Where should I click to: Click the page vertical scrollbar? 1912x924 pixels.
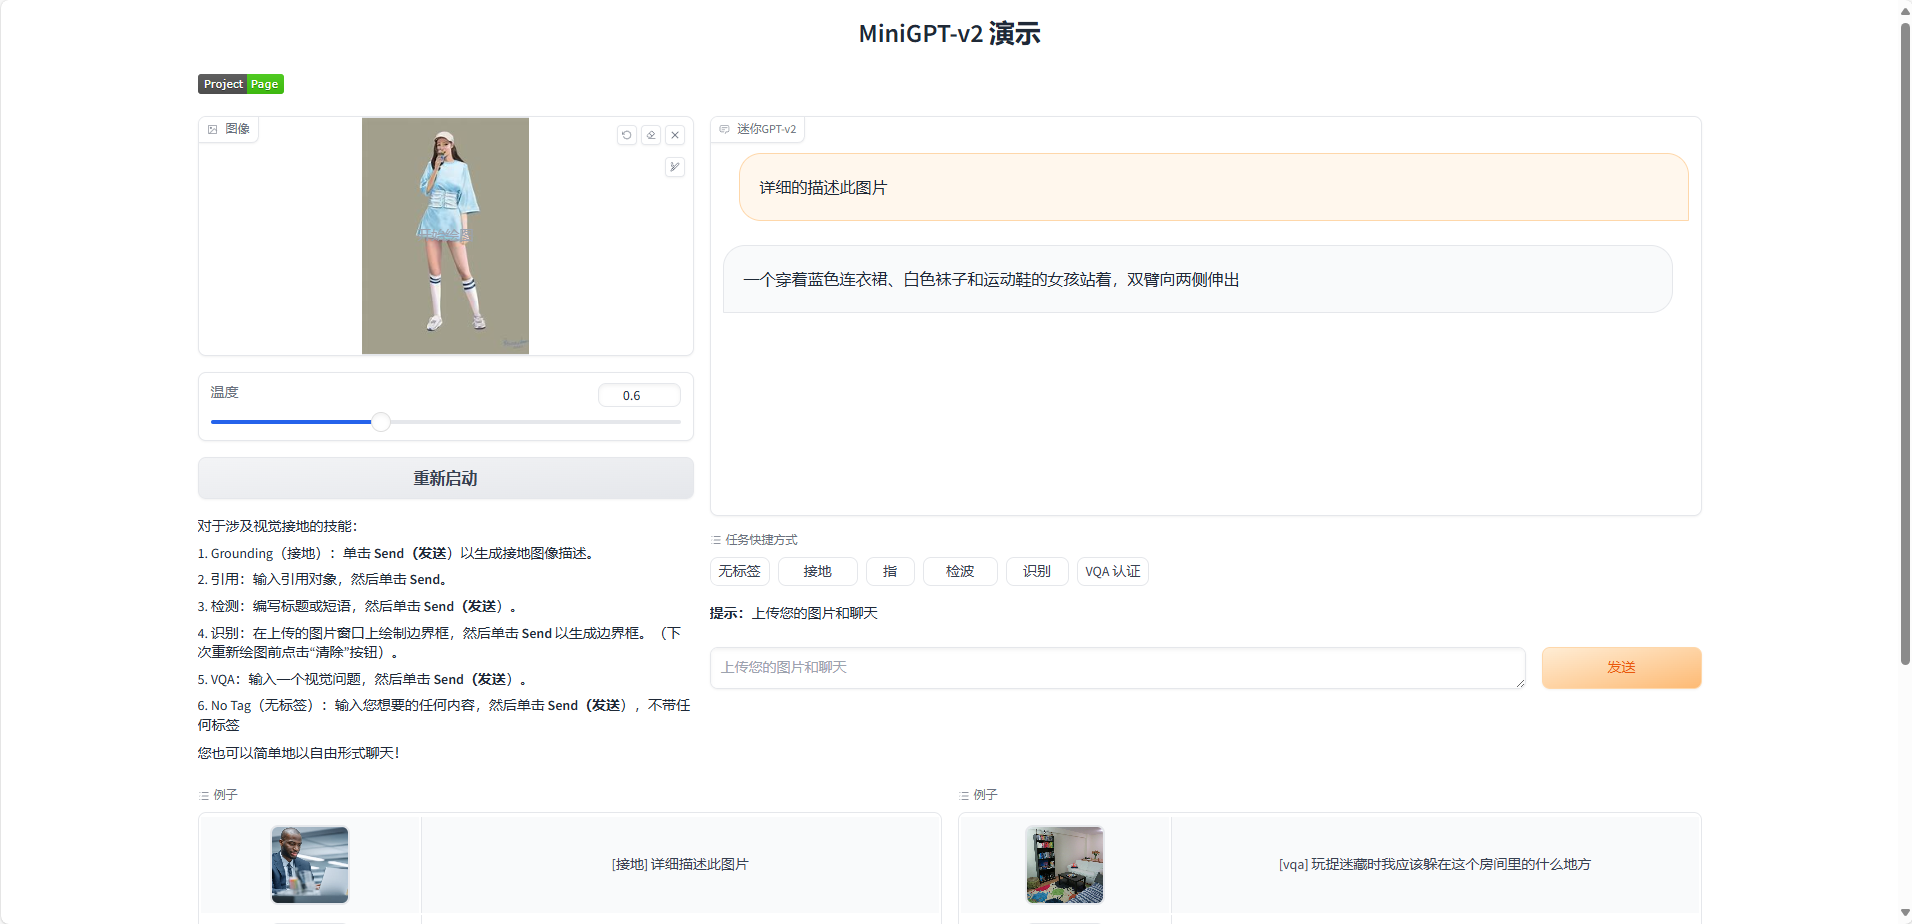pyautogui.click(x=1905, y=343)
